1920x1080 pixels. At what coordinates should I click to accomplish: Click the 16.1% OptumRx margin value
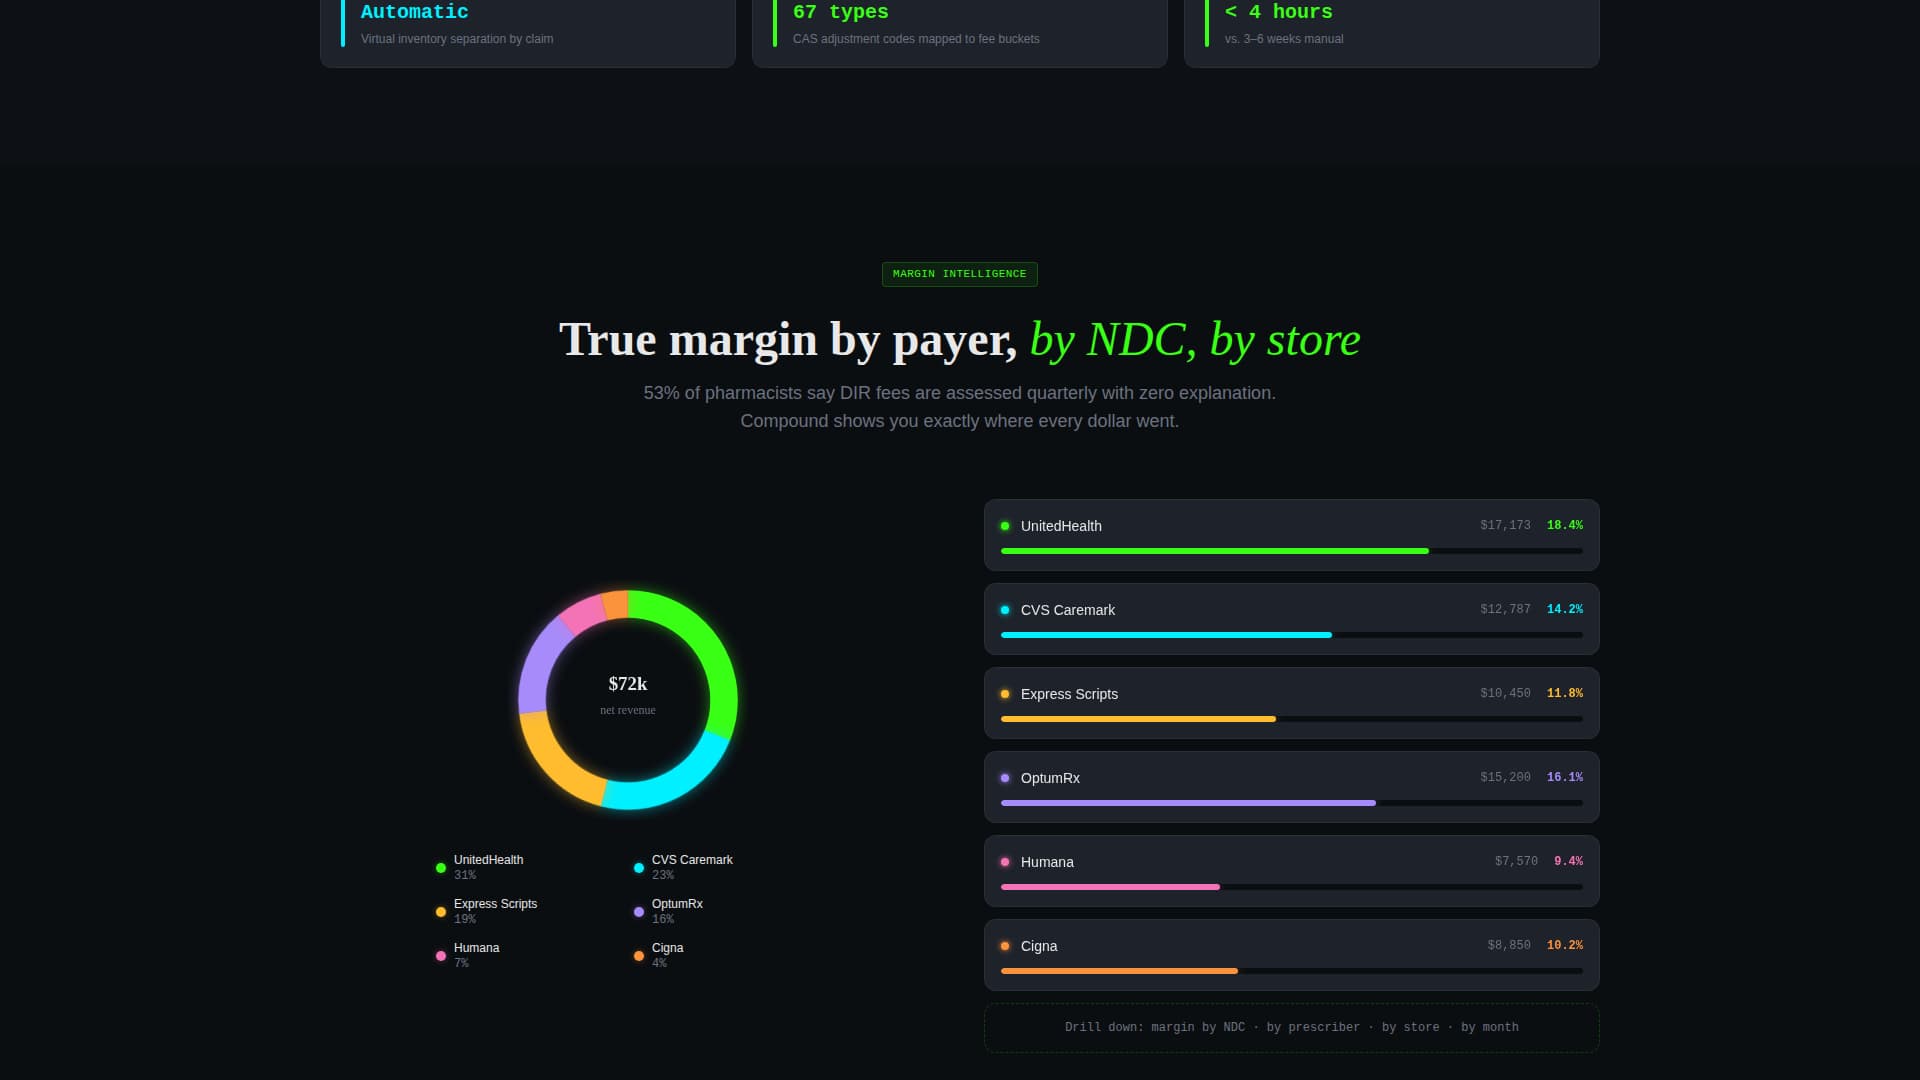(x=1565, y=777)
